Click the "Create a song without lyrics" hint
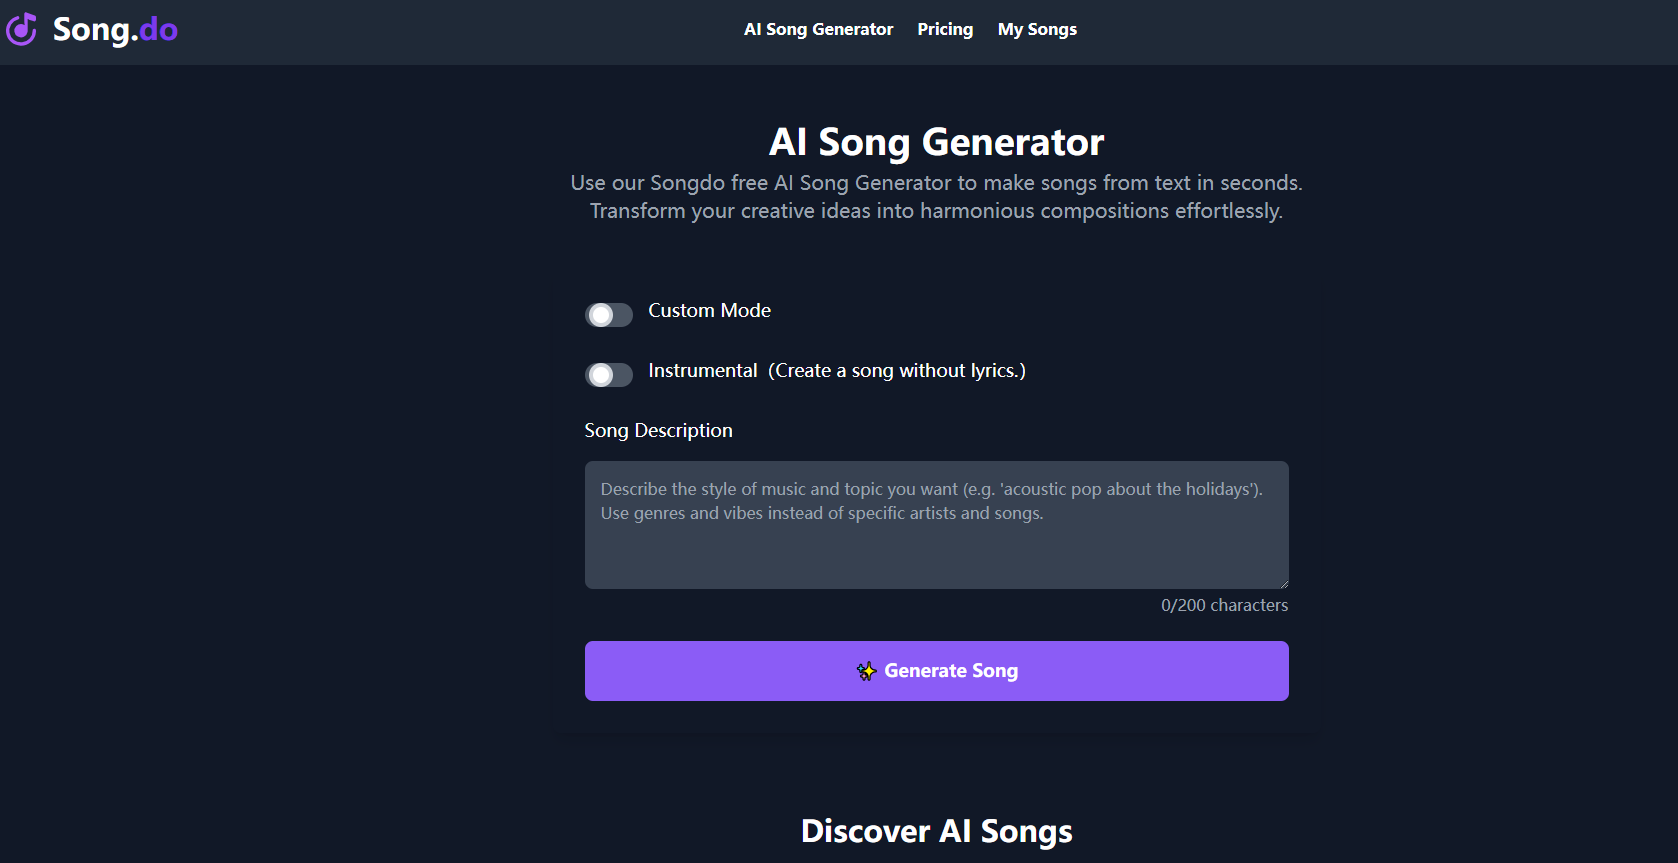 pos(897,371)
